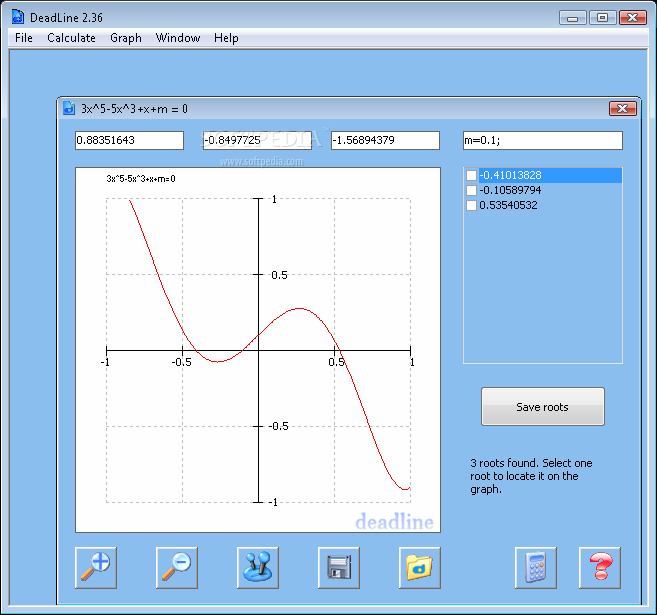
Task: Open the Graph menu
Action: (x=126, y=38)
